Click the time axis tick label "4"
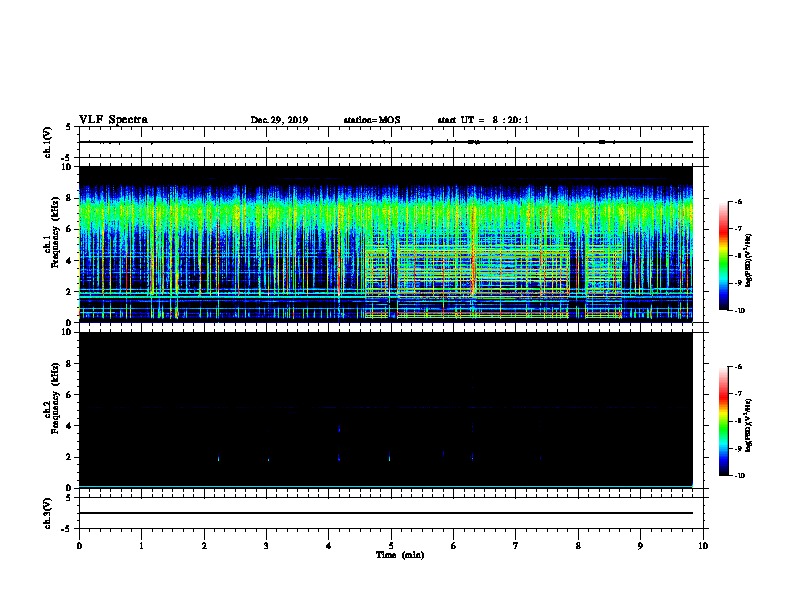Image resolution: width=792 pixels, height=612 pixels. 329,546
